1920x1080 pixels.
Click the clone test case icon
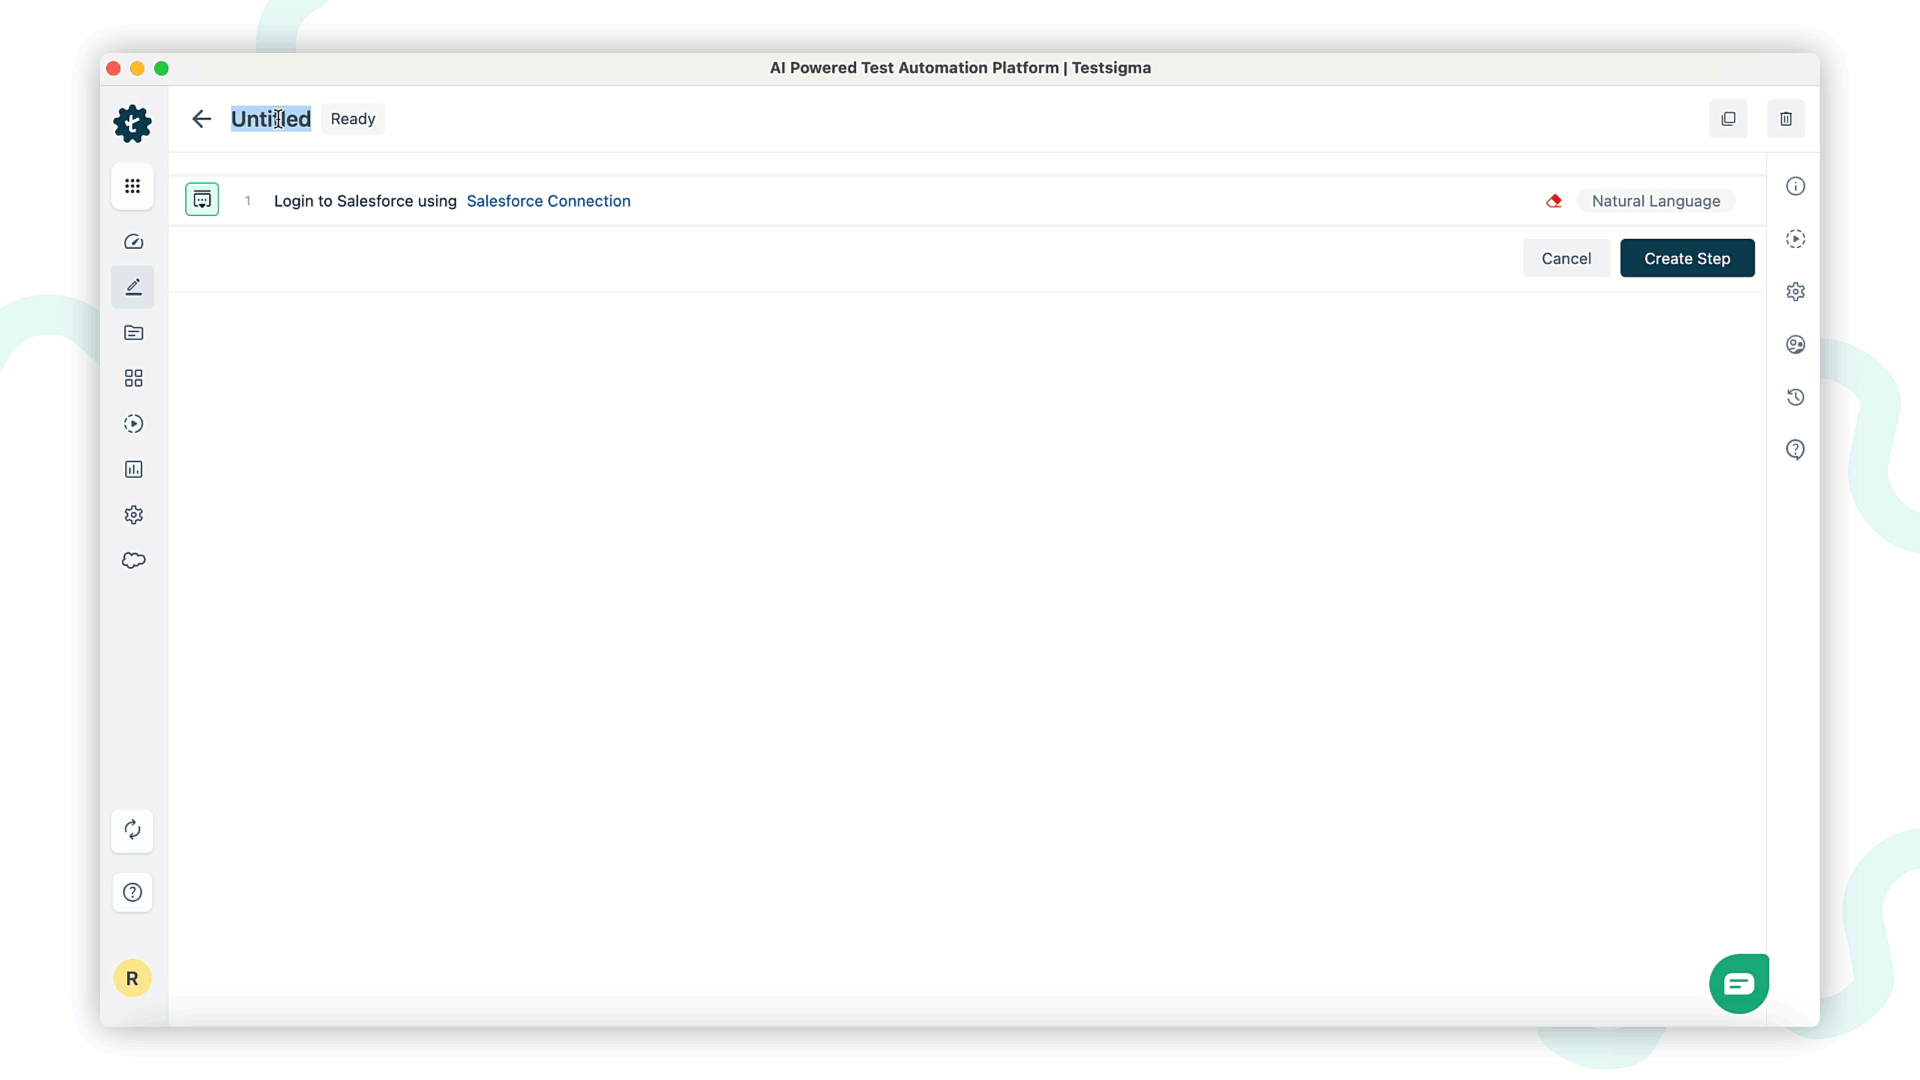coord(1728,119)
